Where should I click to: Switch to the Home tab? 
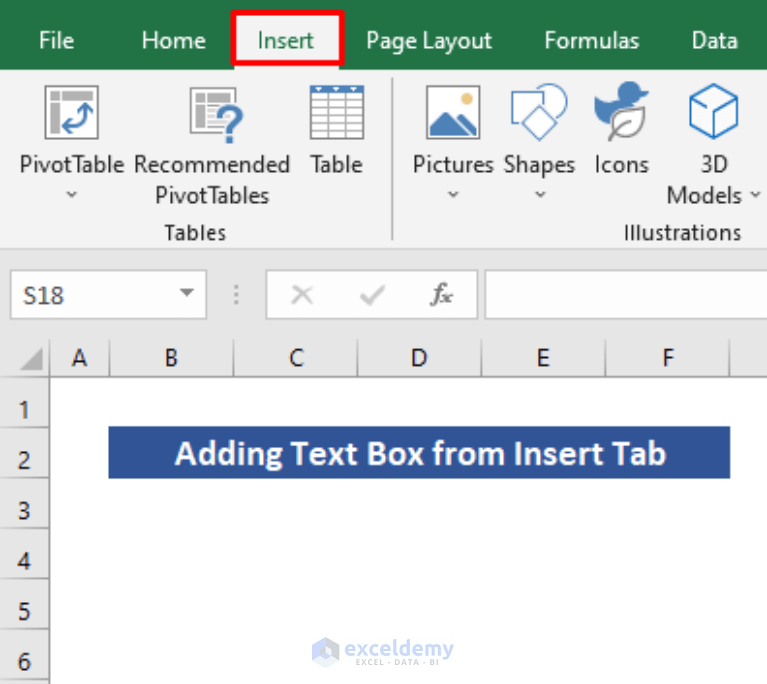click(x=174, y=41)
